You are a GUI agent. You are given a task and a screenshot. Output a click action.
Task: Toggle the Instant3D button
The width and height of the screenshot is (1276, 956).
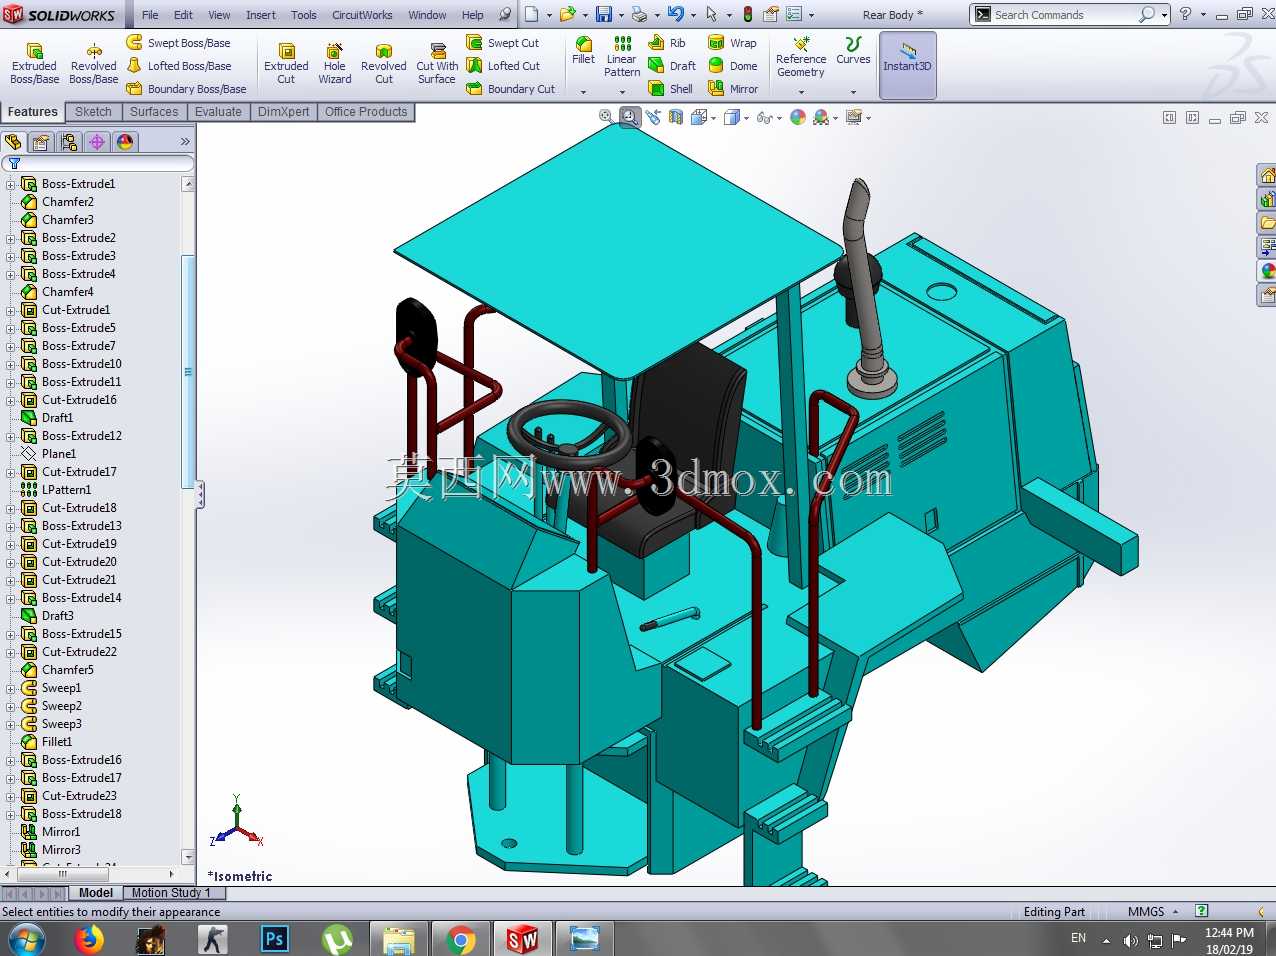[x=907, y=65]
